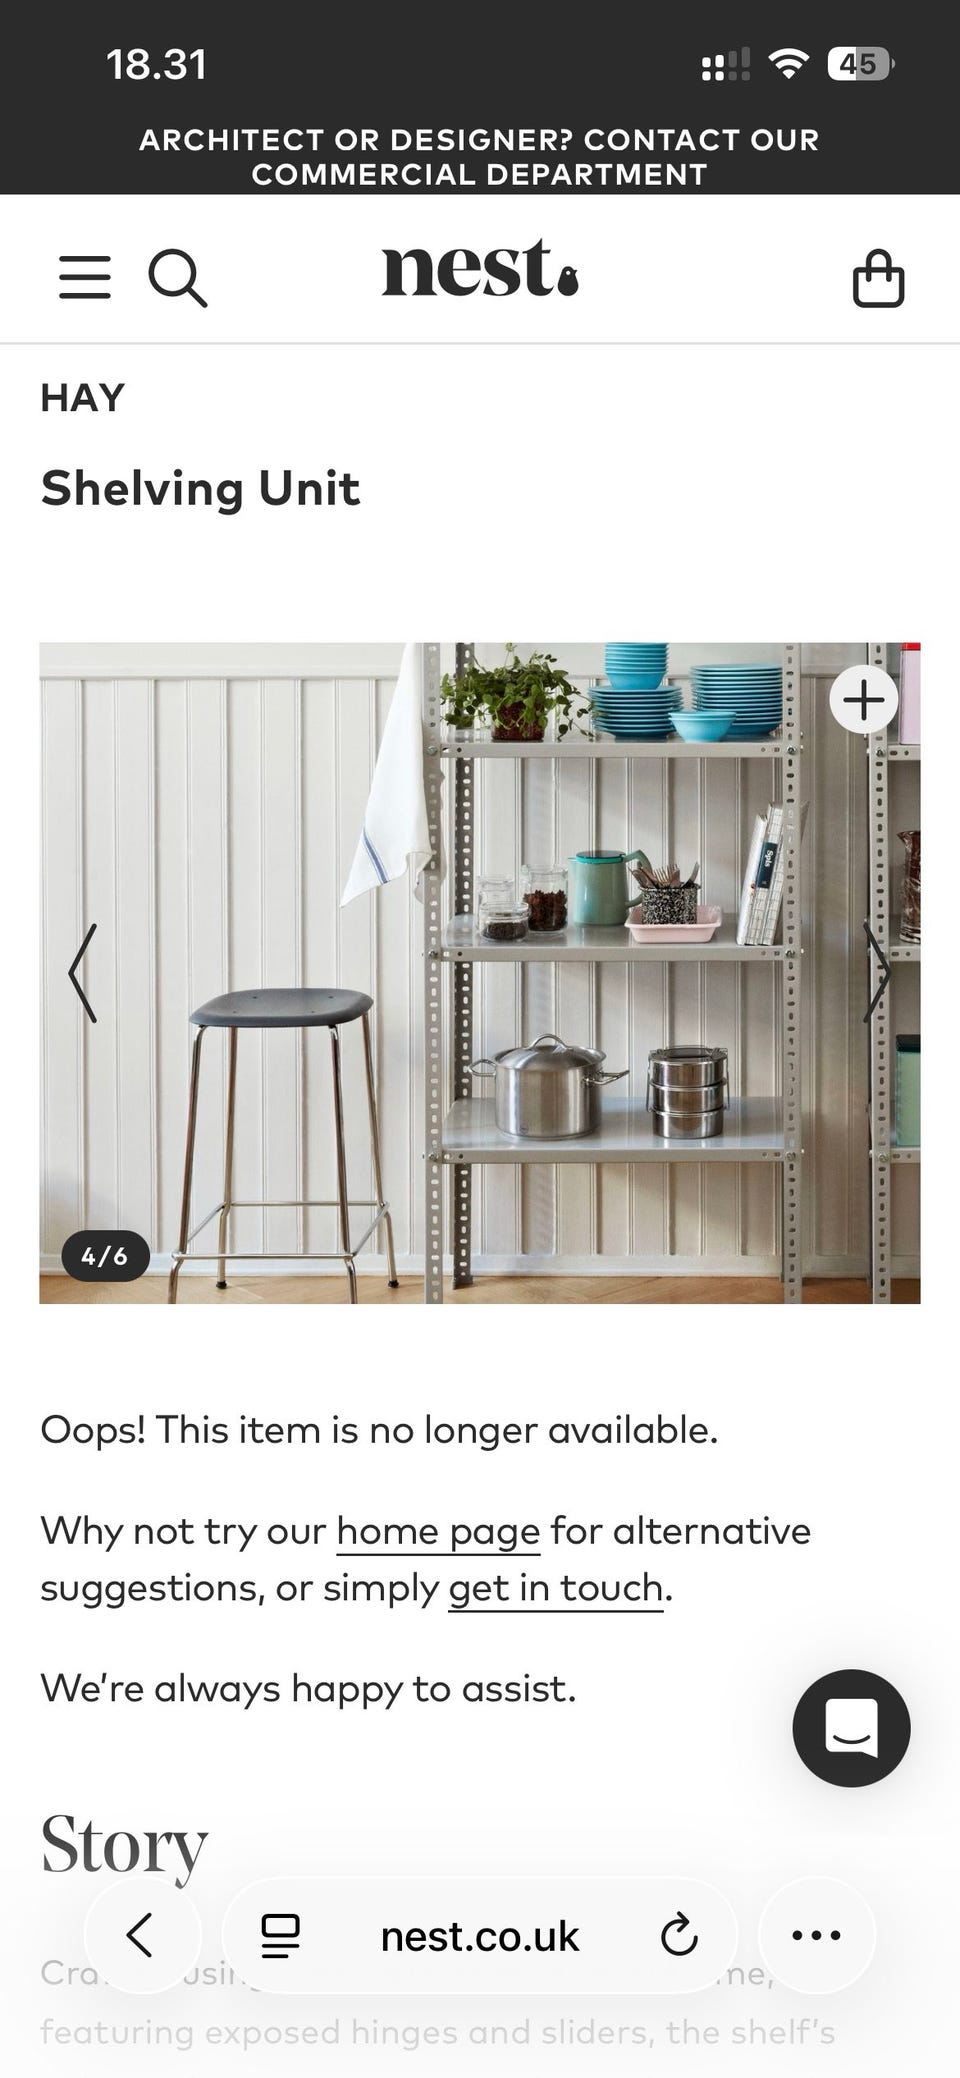
Task: Go back with browser back arrow
Action: (x=141, y=1935)
